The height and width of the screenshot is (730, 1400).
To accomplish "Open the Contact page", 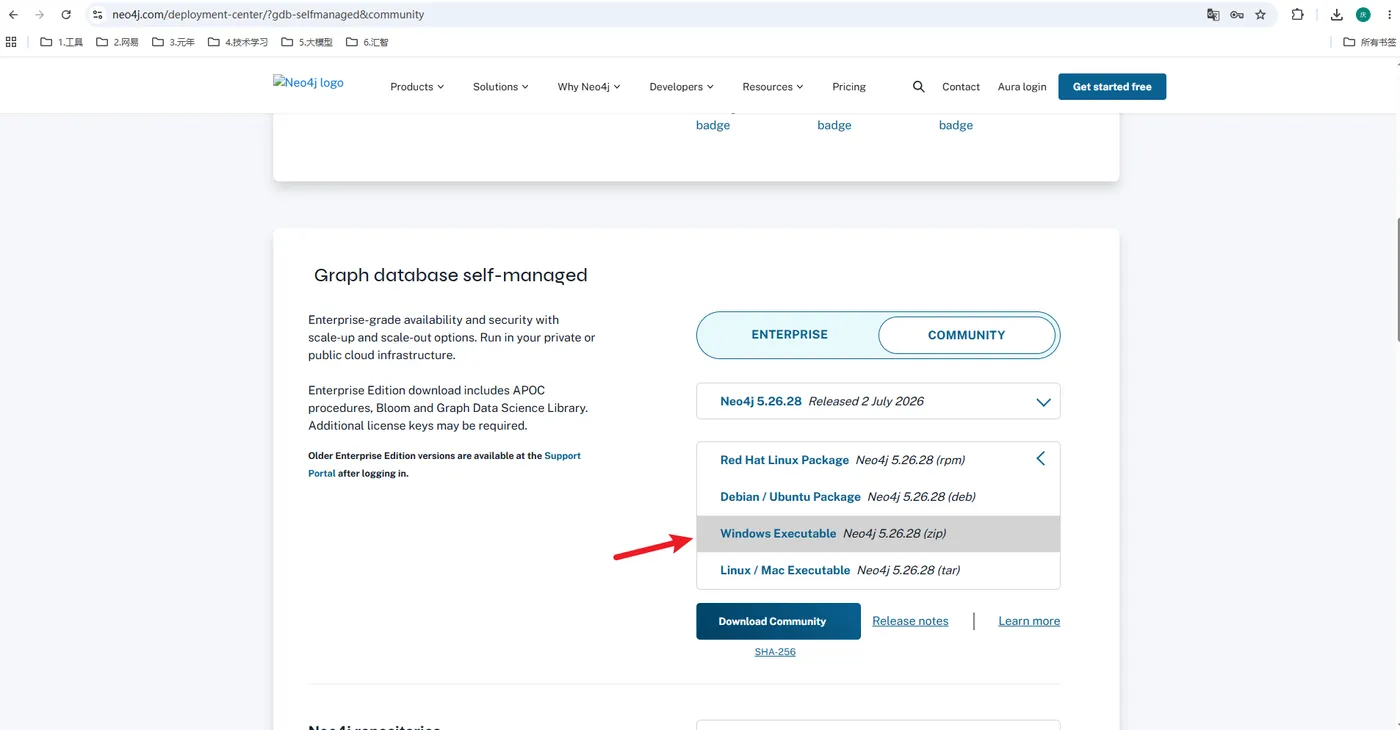I will 961,87.
